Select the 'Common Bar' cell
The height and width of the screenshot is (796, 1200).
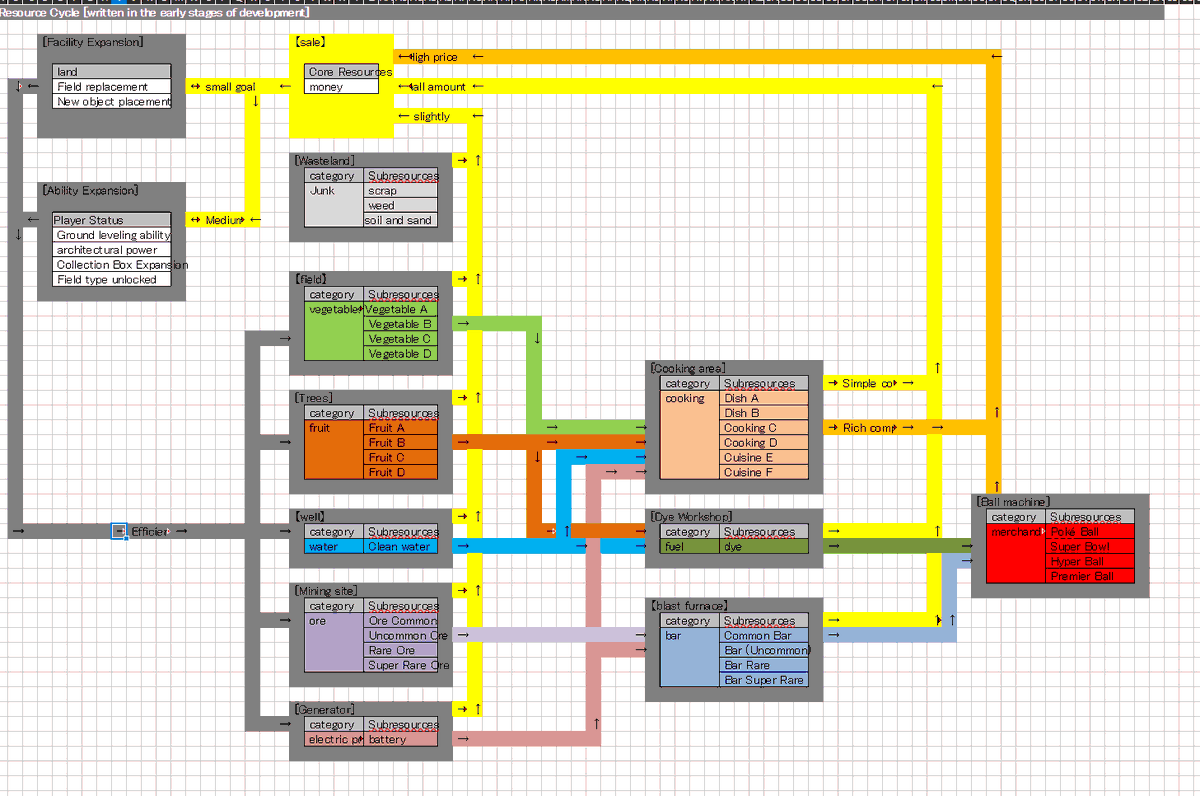coord(764,636)
